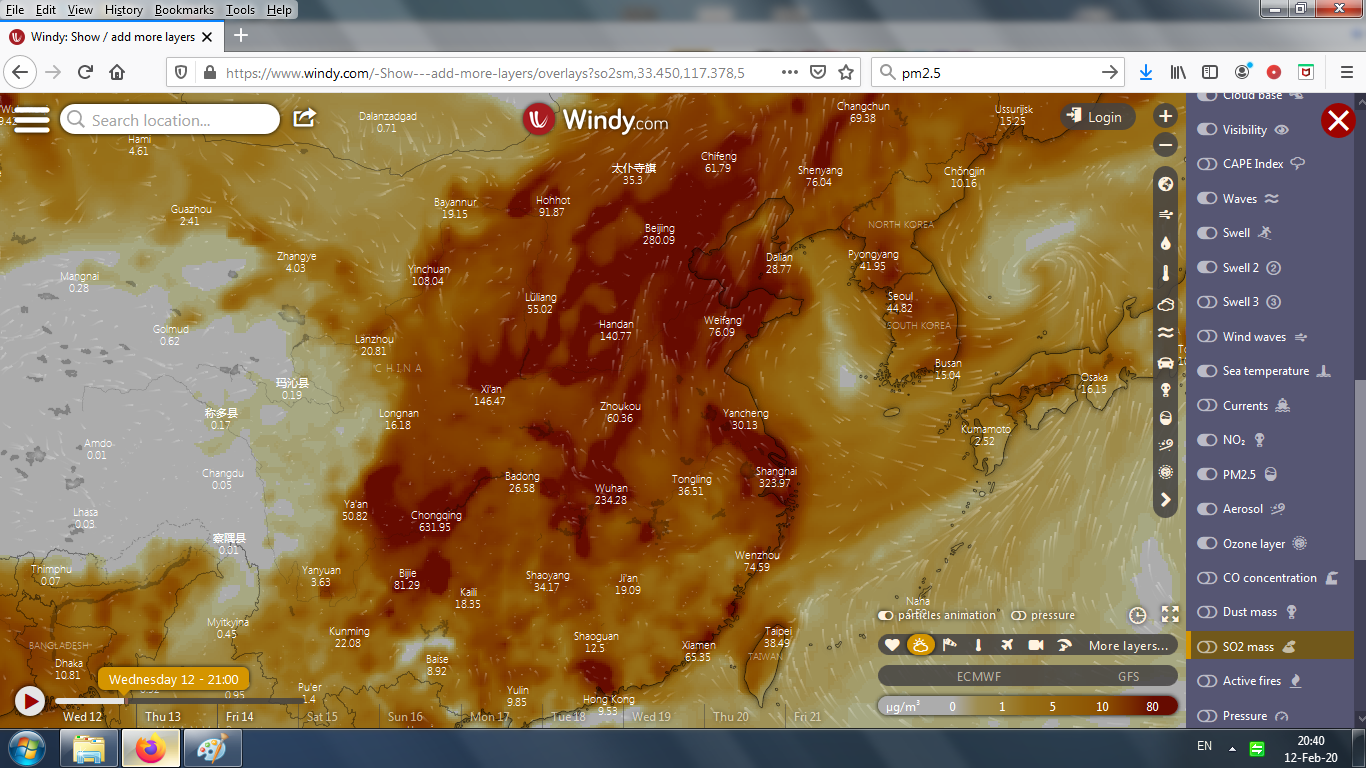Click the webcams camera icon

(1036, 645)
